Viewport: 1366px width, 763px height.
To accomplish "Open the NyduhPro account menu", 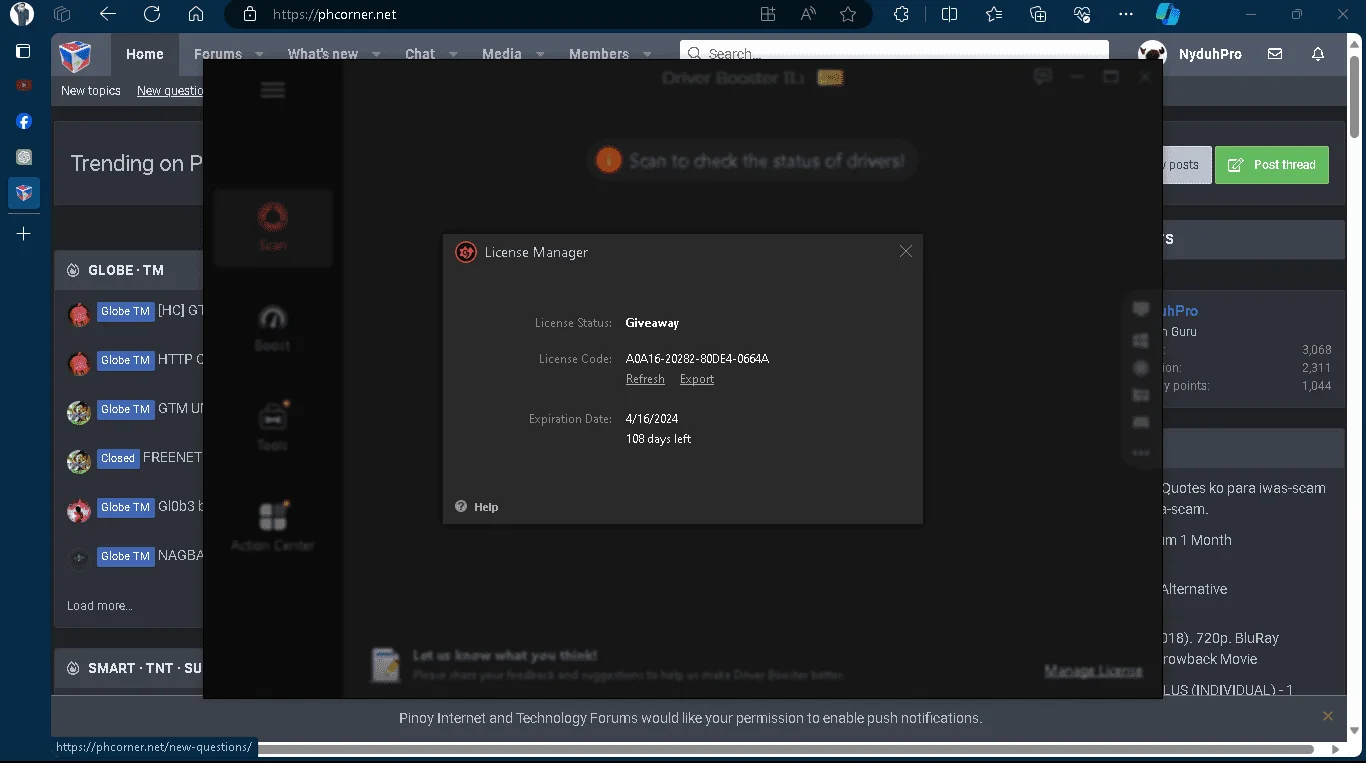I will point(1190,54).
